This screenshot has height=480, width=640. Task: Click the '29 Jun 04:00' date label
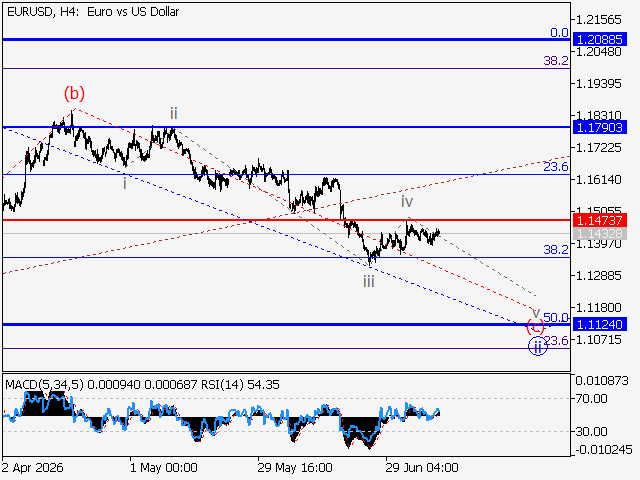422,468
